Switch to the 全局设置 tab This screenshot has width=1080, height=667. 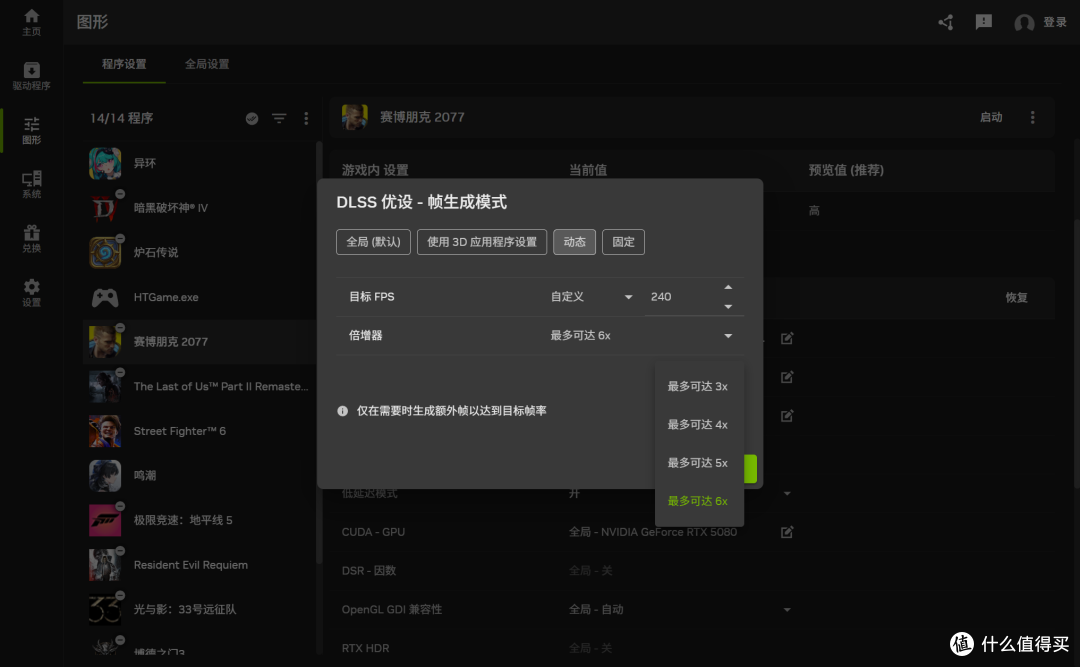pyautogui.click(x=207, y=64)
